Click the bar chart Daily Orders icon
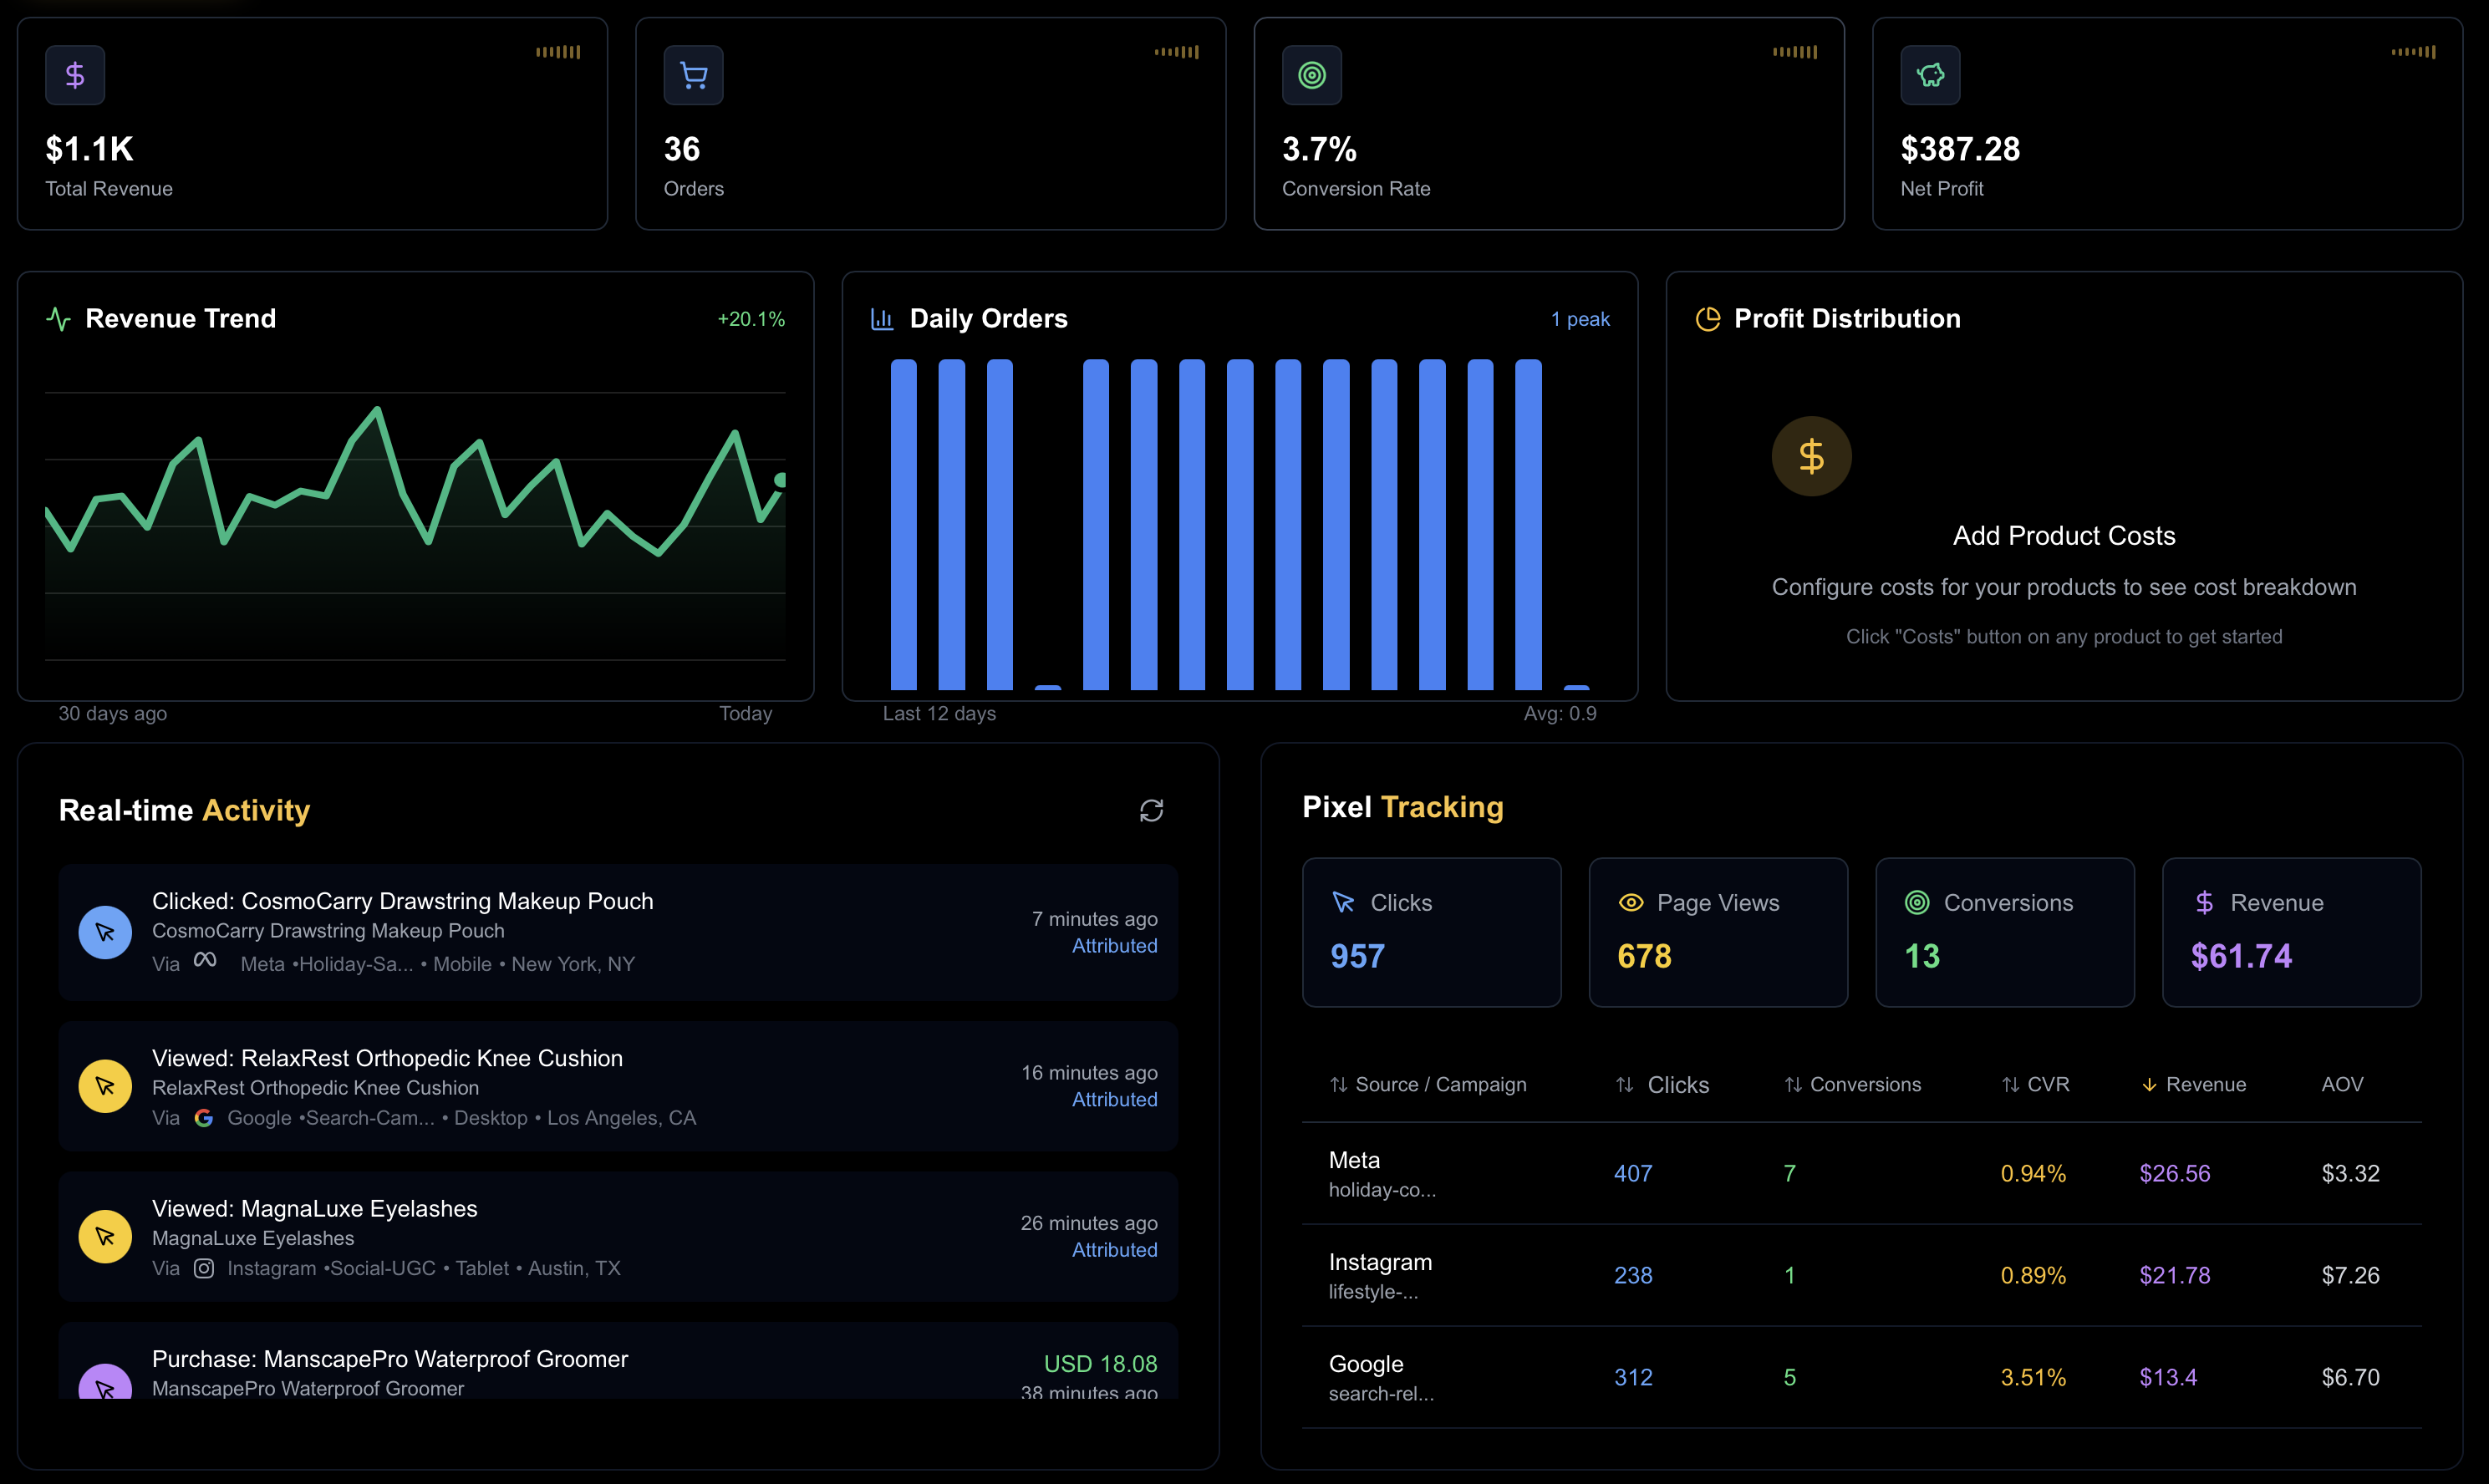Screen dimensions: 2489x1484 tap(882, 319)
